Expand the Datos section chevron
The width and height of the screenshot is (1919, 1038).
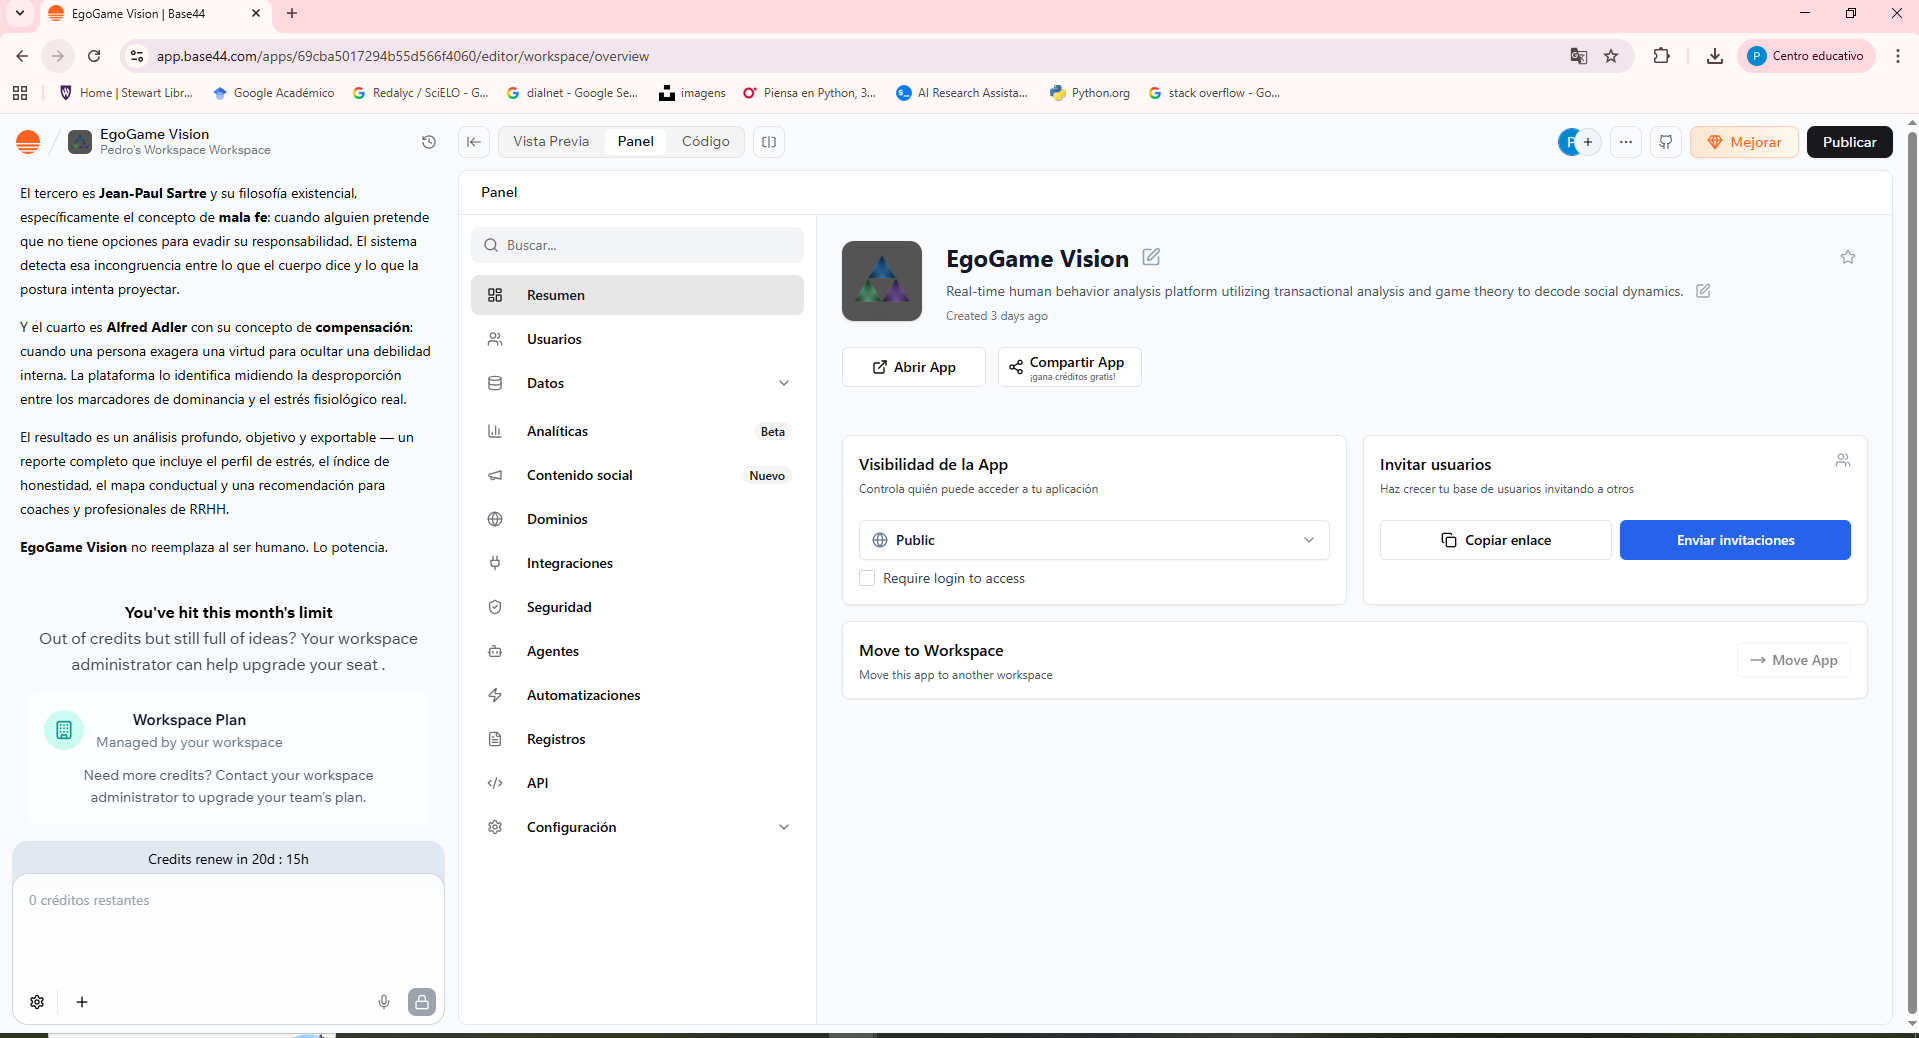pos(784,383)
